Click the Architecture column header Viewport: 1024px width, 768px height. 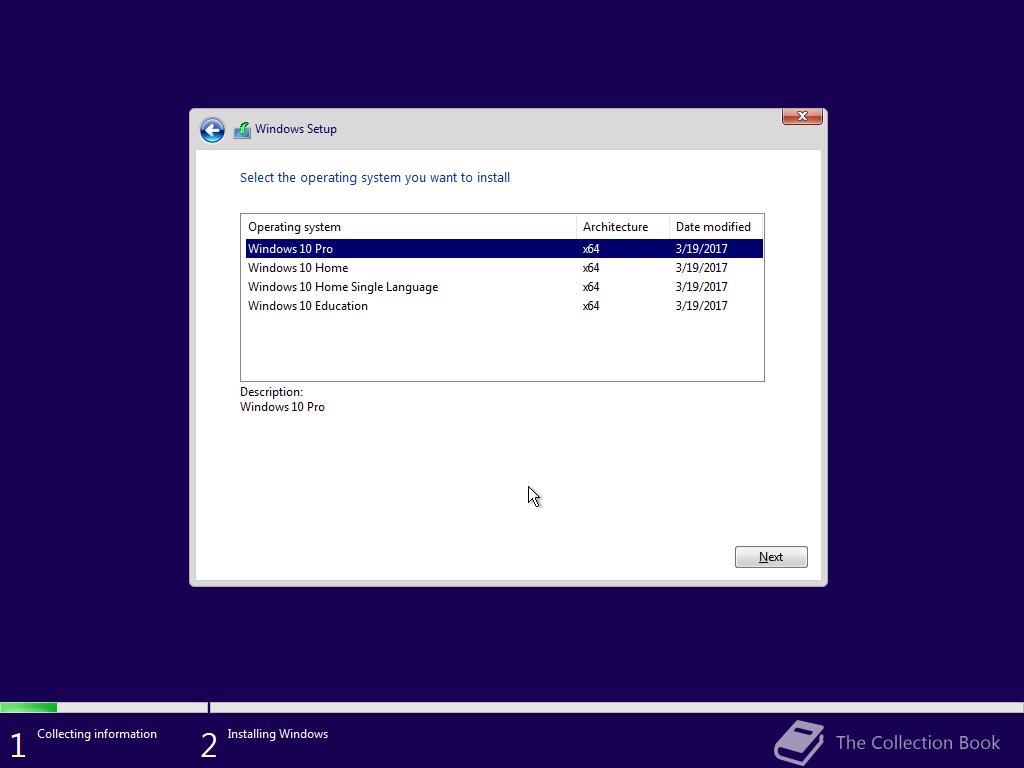point(623,227)
